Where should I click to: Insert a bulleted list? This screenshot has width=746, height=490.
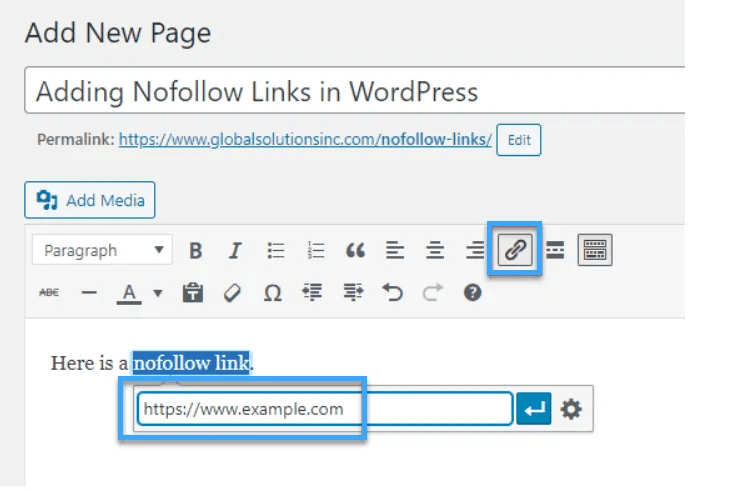click(x=275, y=250)
